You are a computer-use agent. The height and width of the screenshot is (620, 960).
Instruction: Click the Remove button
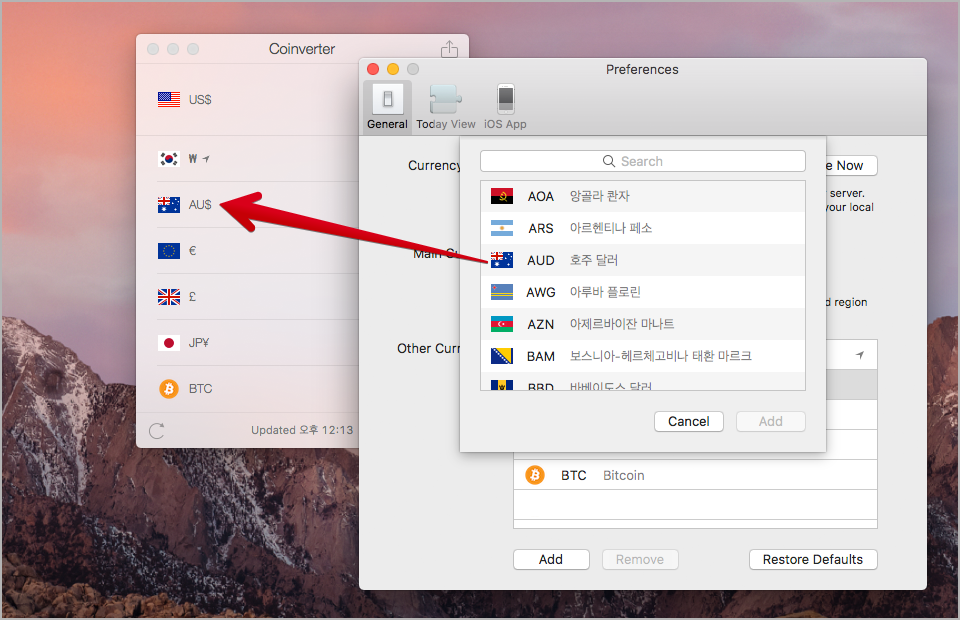pyautogui.click(x=640, y=559)
